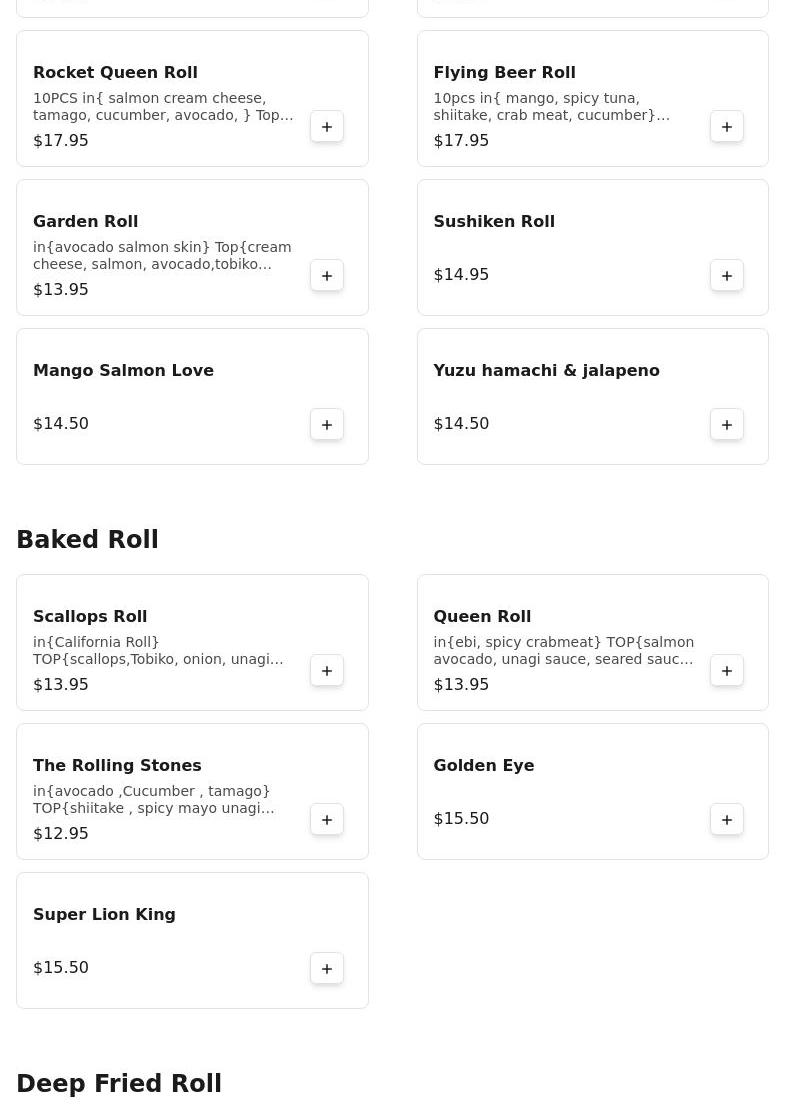The height and width of the screenshot is (1113, 785).
Task: Open the Golden Eye item title
Action: (x=483, y=766)
